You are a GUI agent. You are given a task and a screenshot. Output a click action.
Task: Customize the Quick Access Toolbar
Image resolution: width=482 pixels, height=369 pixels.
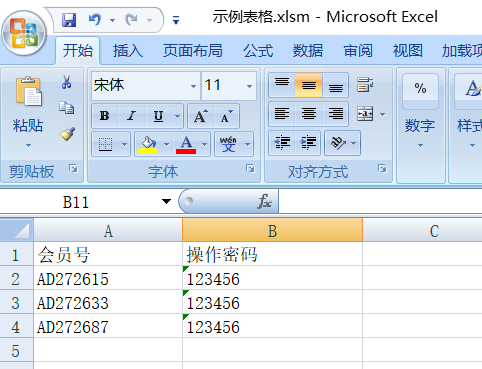pos(176,20)
